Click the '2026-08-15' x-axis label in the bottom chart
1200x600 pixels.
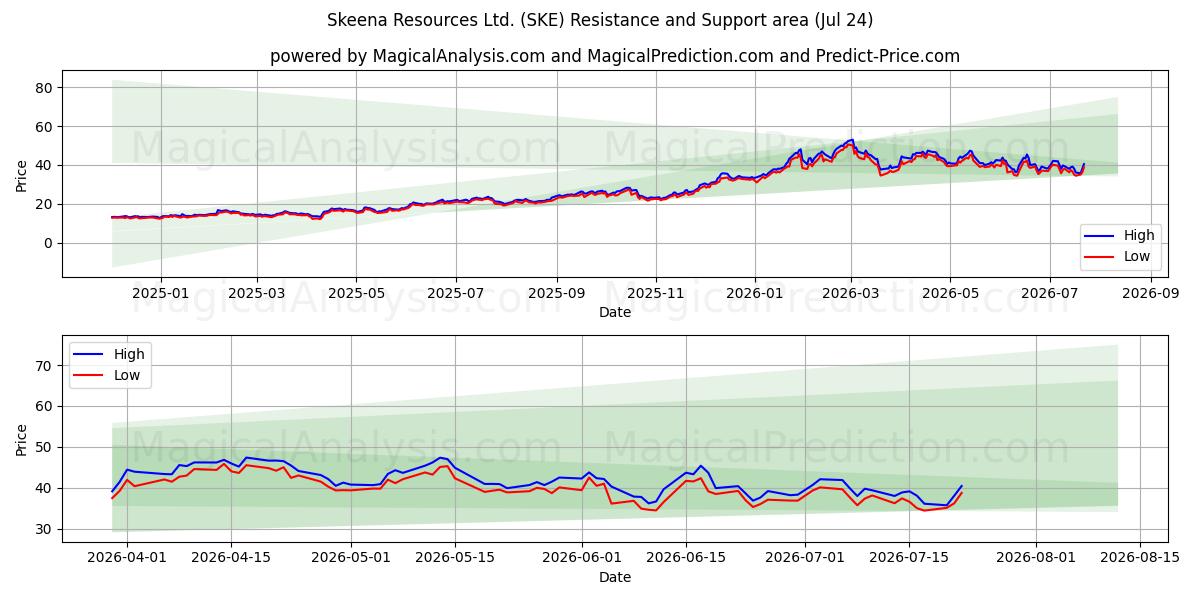1140,559
